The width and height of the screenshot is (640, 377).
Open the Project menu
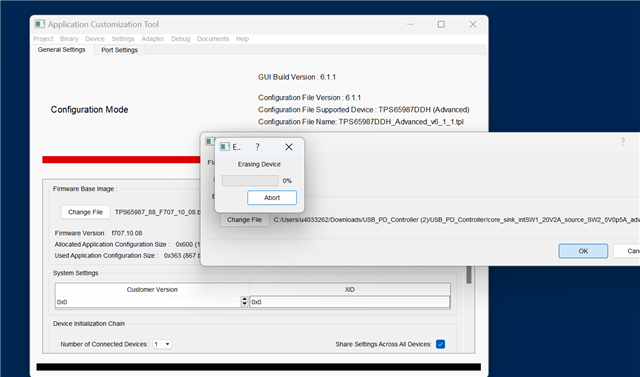coord(43,39)
